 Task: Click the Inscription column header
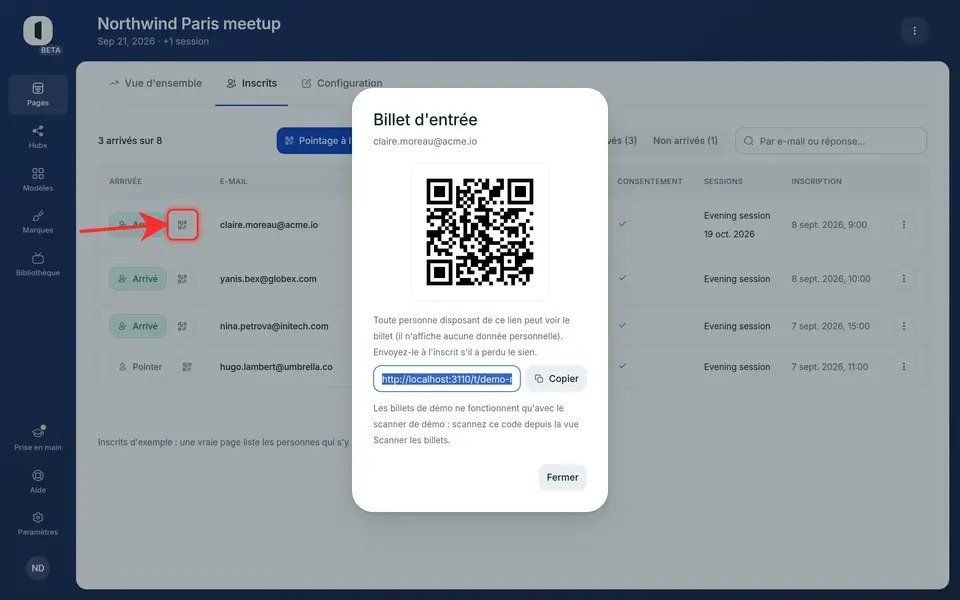(816, 181)
